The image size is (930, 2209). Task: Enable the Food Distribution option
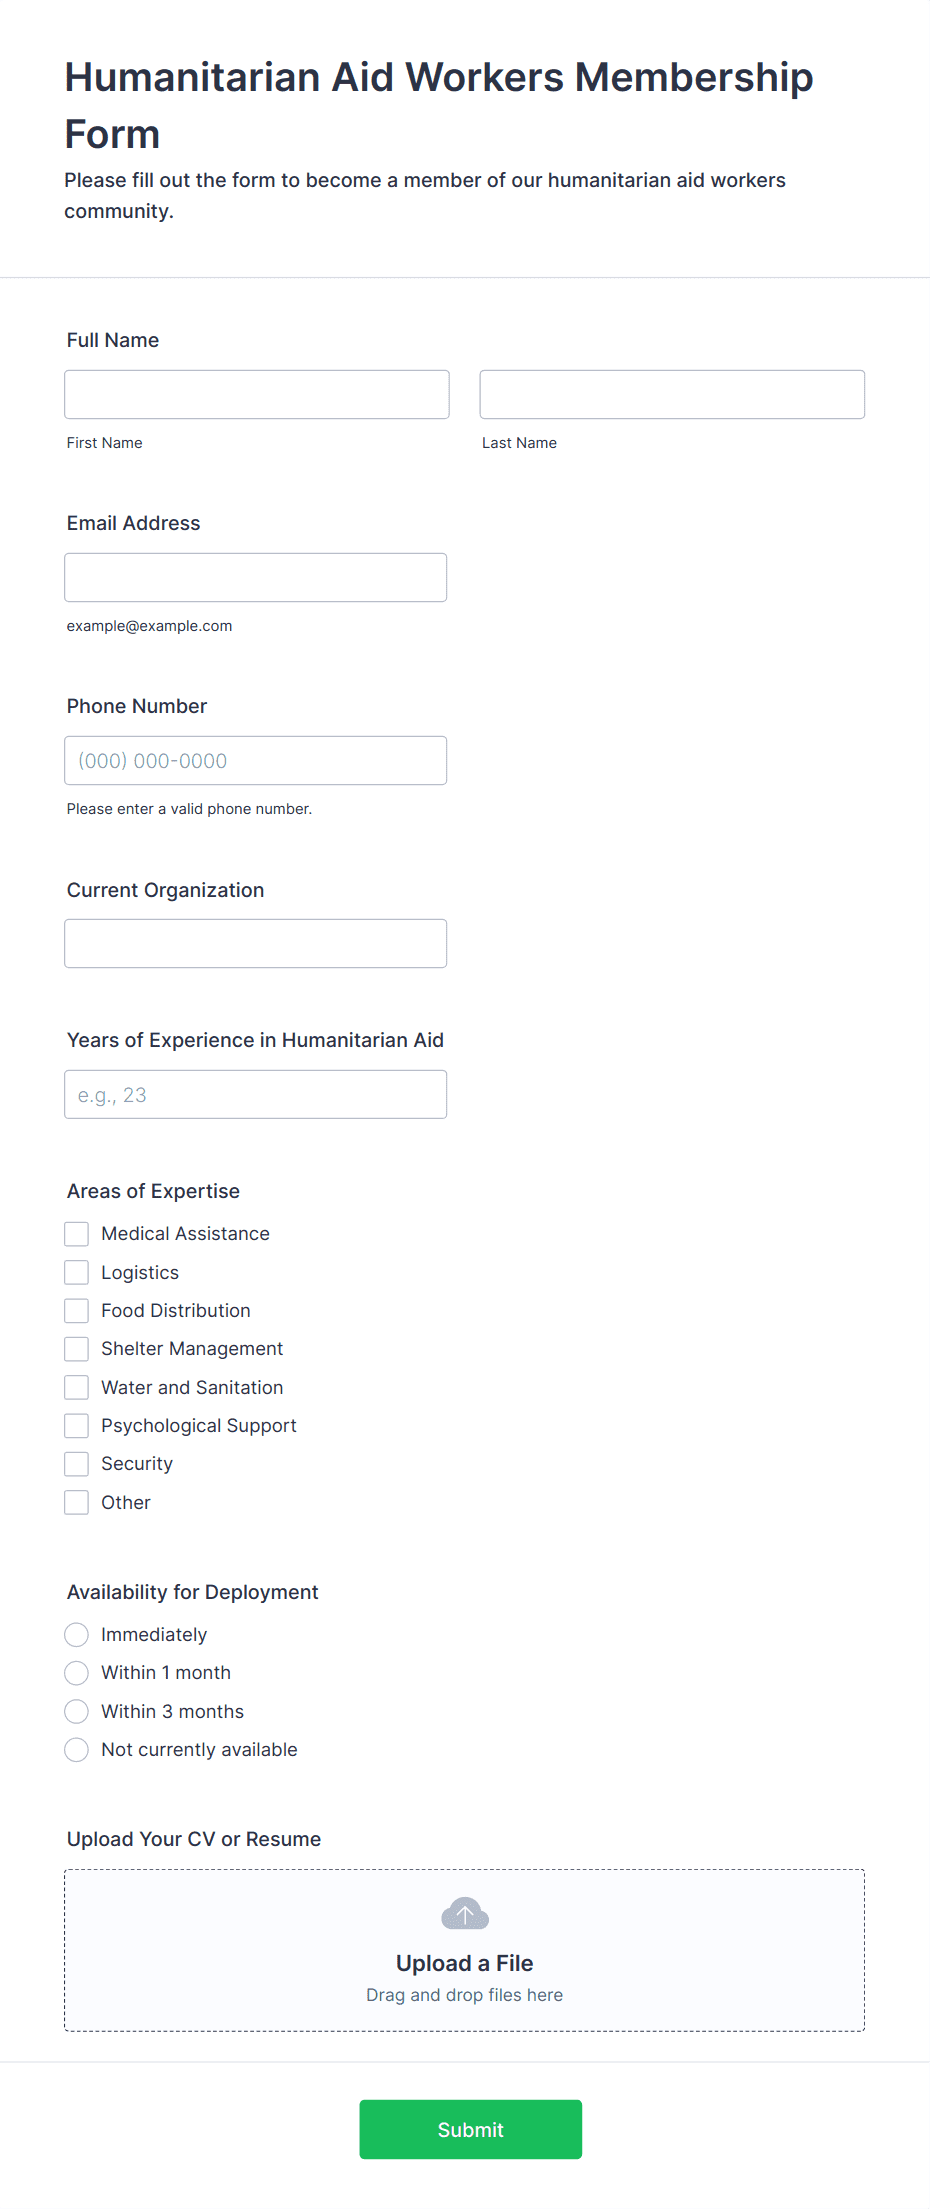pos(77,1311)
